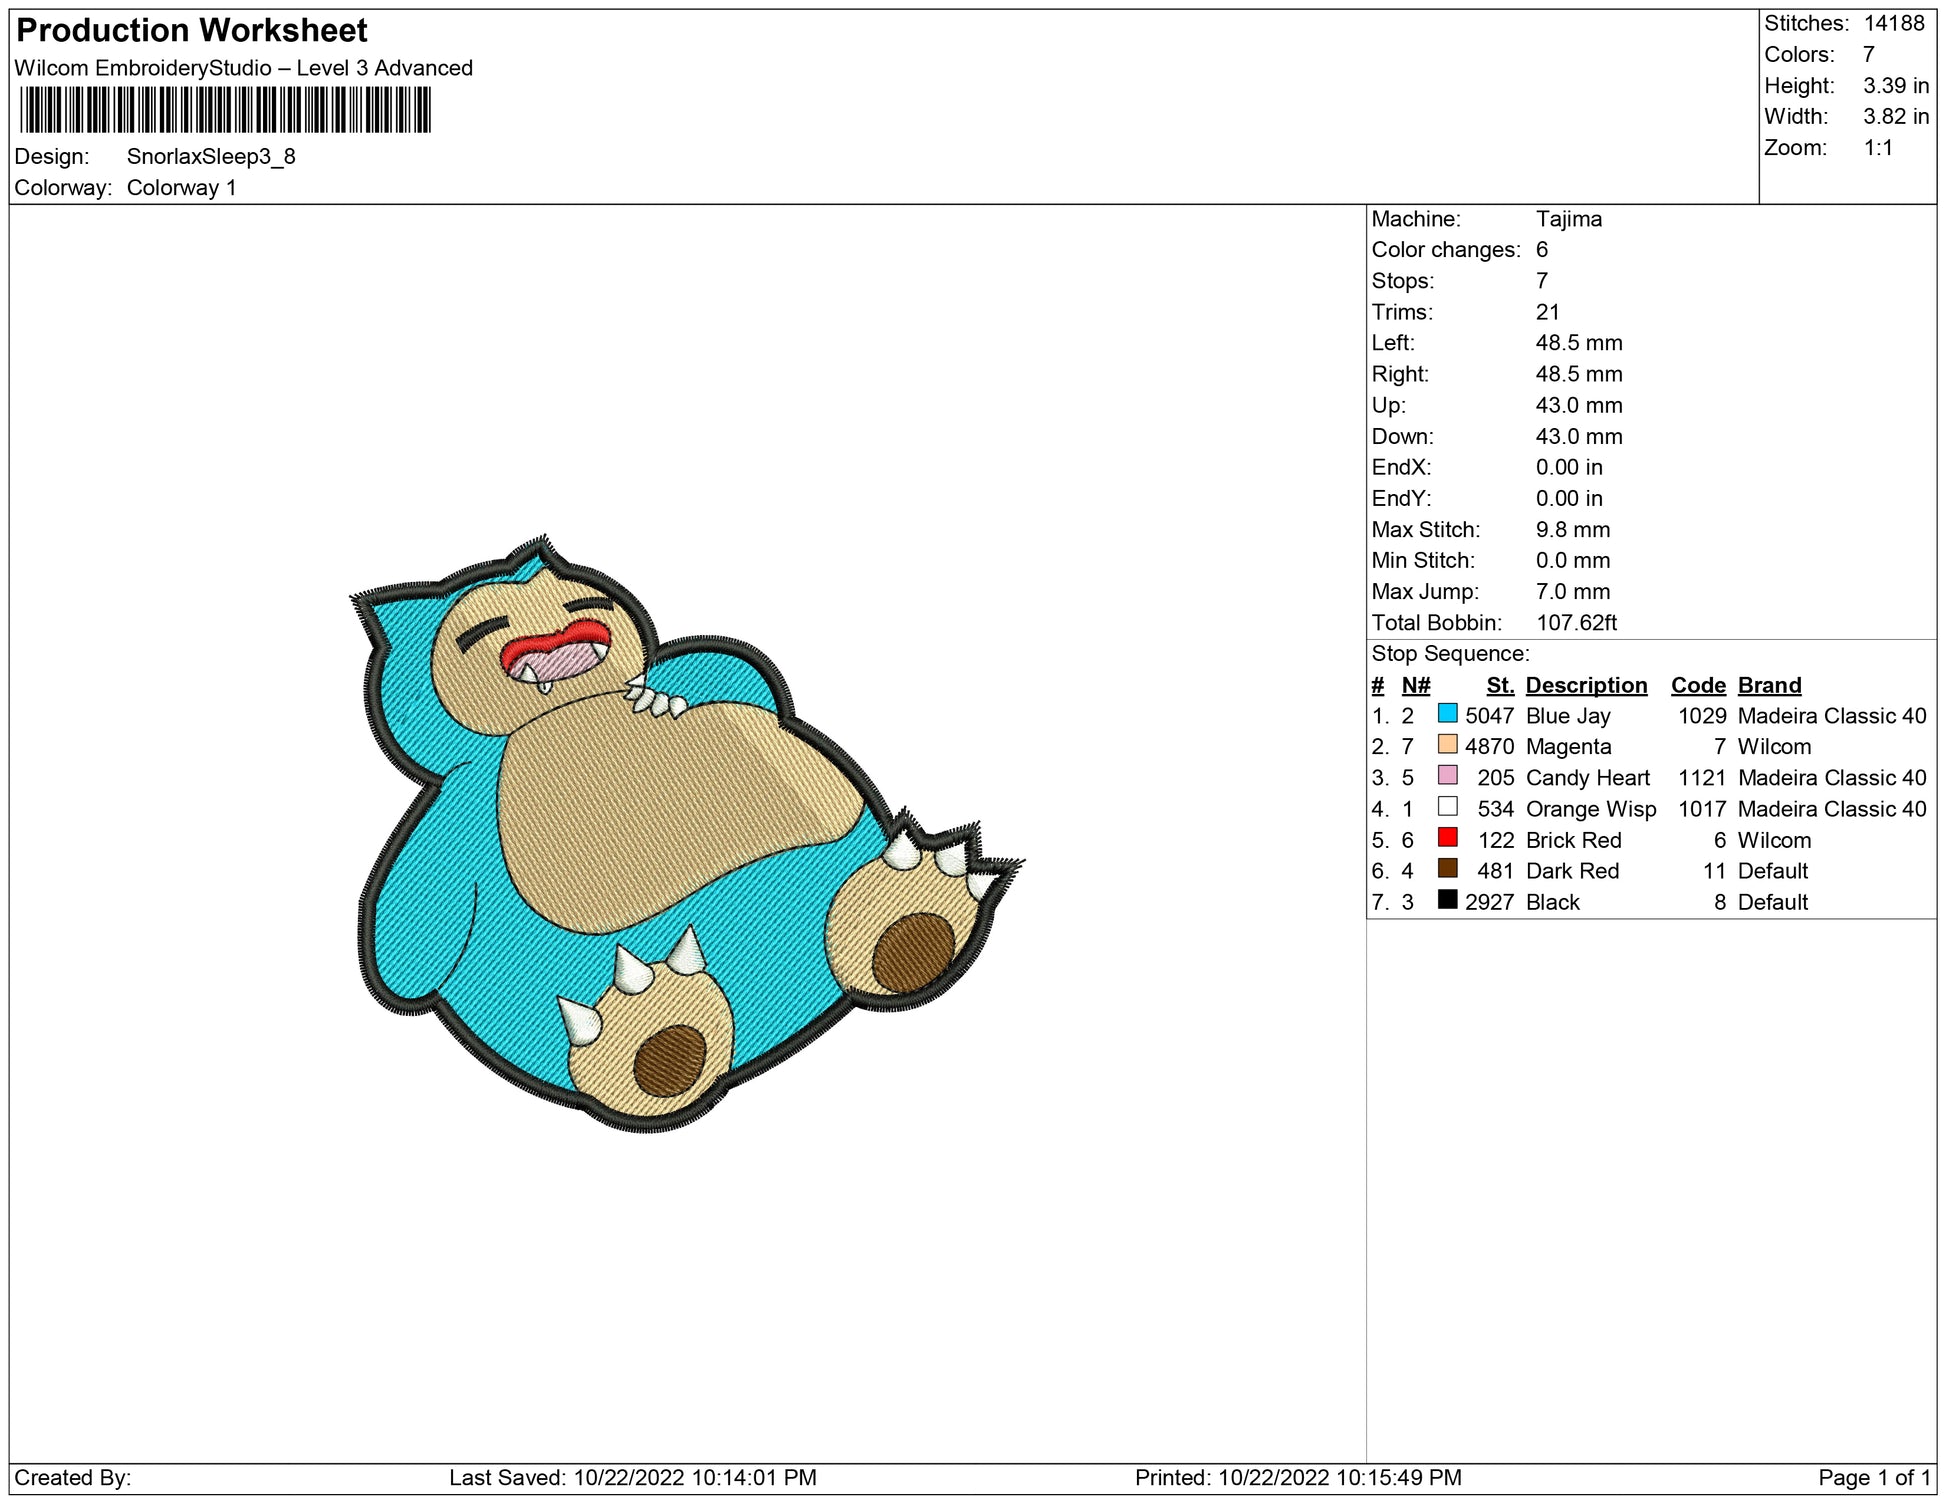Screen dimensions: 1946x1497
Task: Click the St. column header
Action: pyautogui.click(x=1500, y=686)
